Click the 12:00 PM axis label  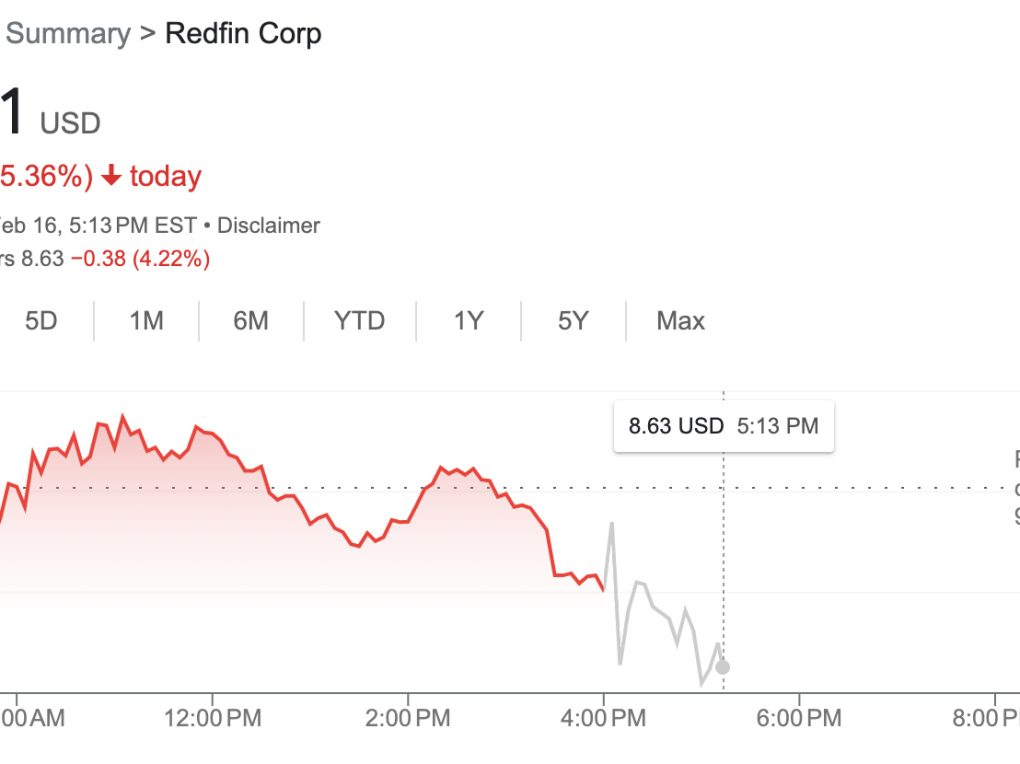[x=211, y=718]
